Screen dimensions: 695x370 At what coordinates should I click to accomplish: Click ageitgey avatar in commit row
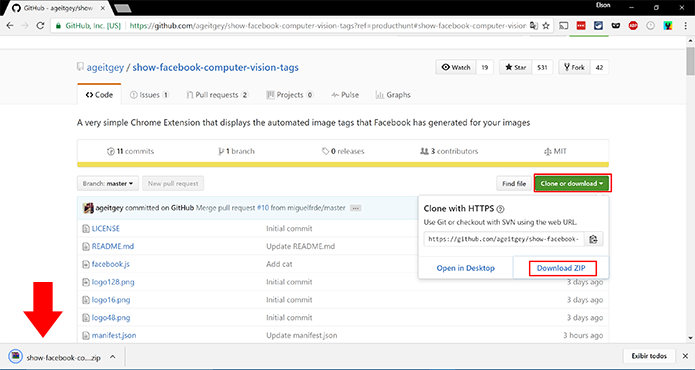click(x=88, y=208)
